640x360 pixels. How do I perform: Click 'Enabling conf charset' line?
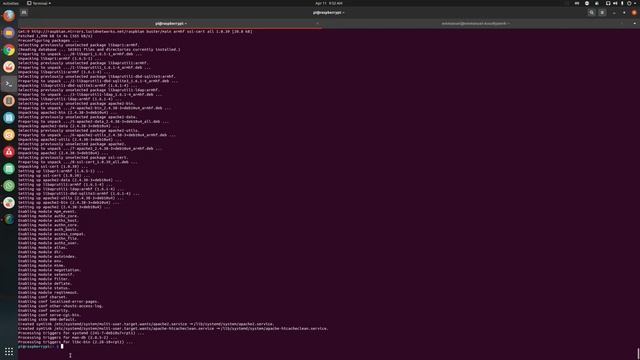tap(43, 297)
